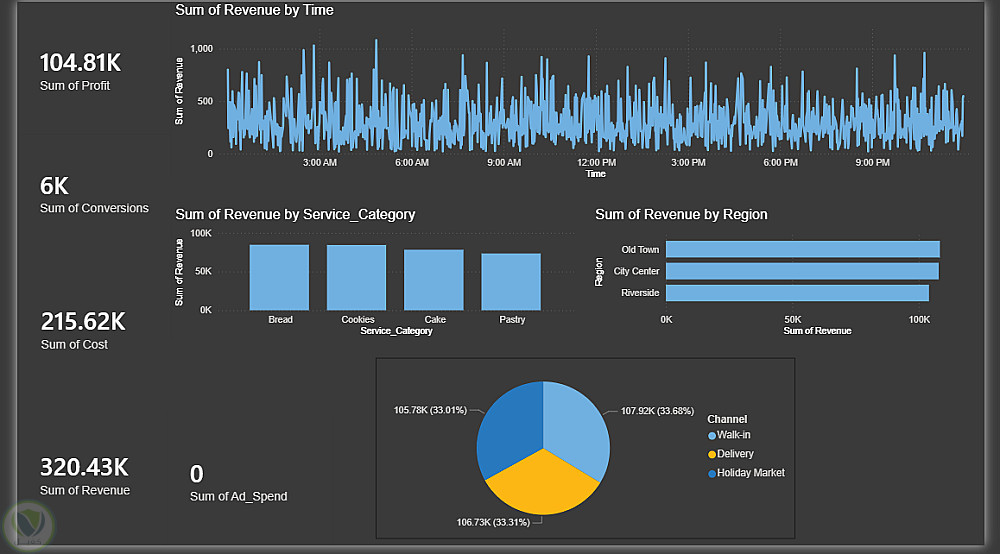Click the 215.62K Sum of Cost card
Image resolution: width=1000 pixels, height=554 pixels.
pyautogui.click(x=83, y=330)
